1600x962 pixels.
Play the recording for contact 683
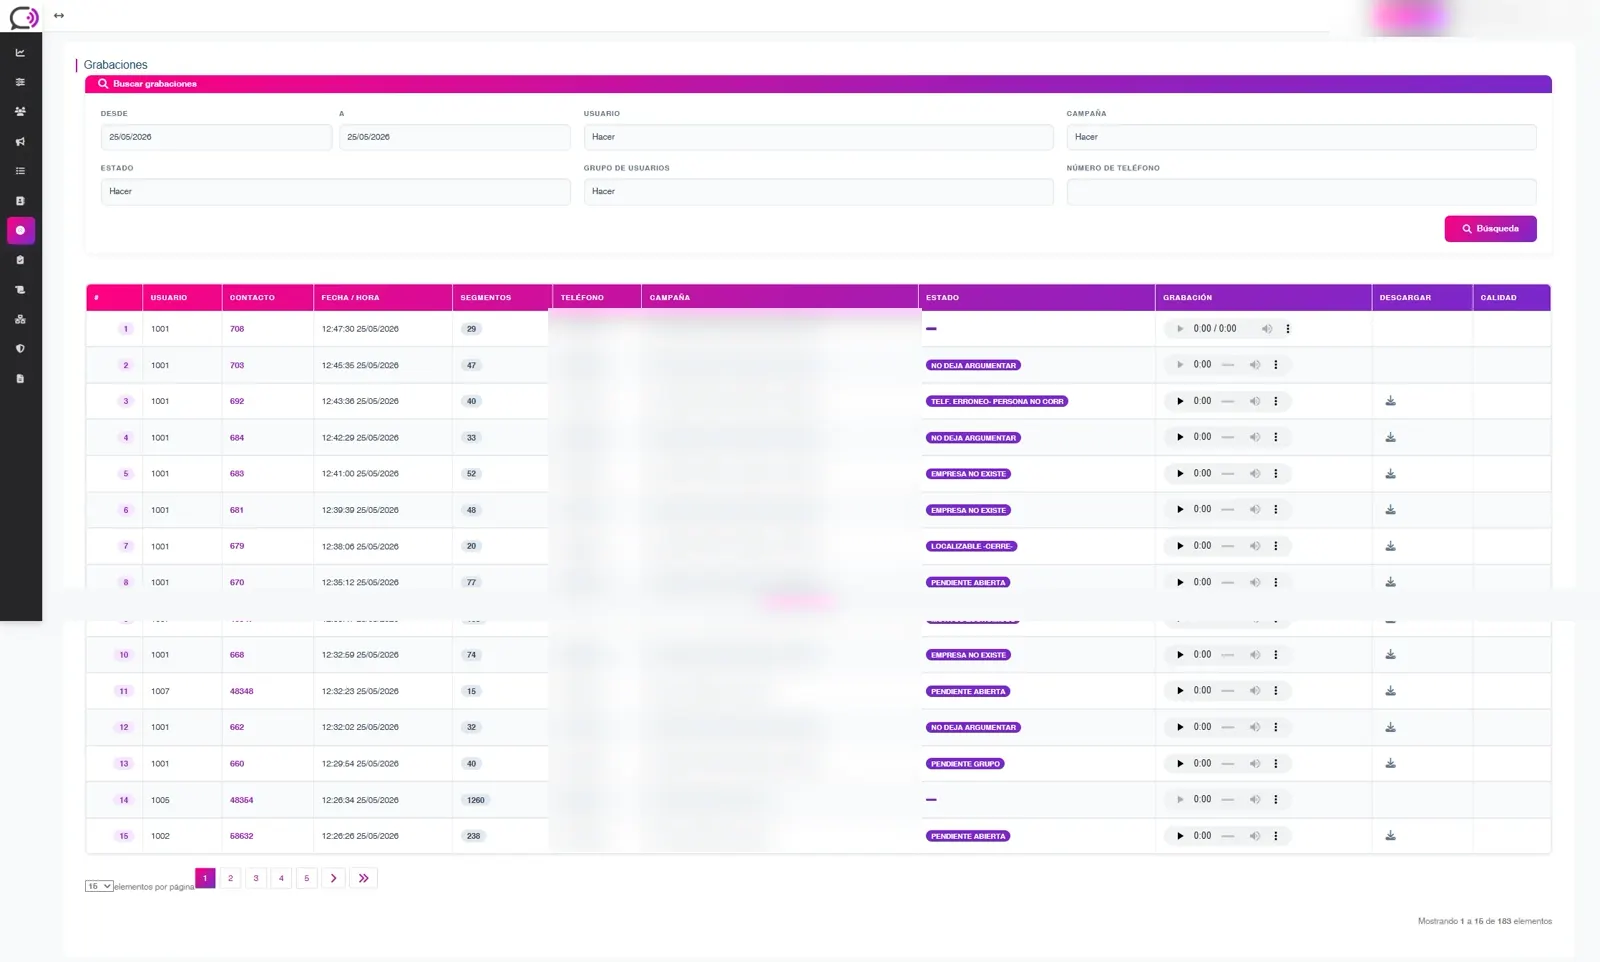pyautogui.click(x=1180, y=474)
